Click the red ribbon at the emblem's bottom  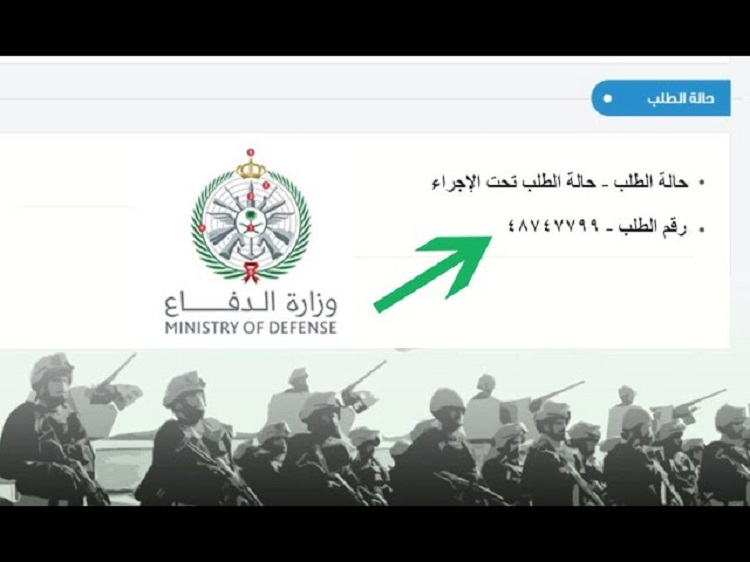coord(251,272)
